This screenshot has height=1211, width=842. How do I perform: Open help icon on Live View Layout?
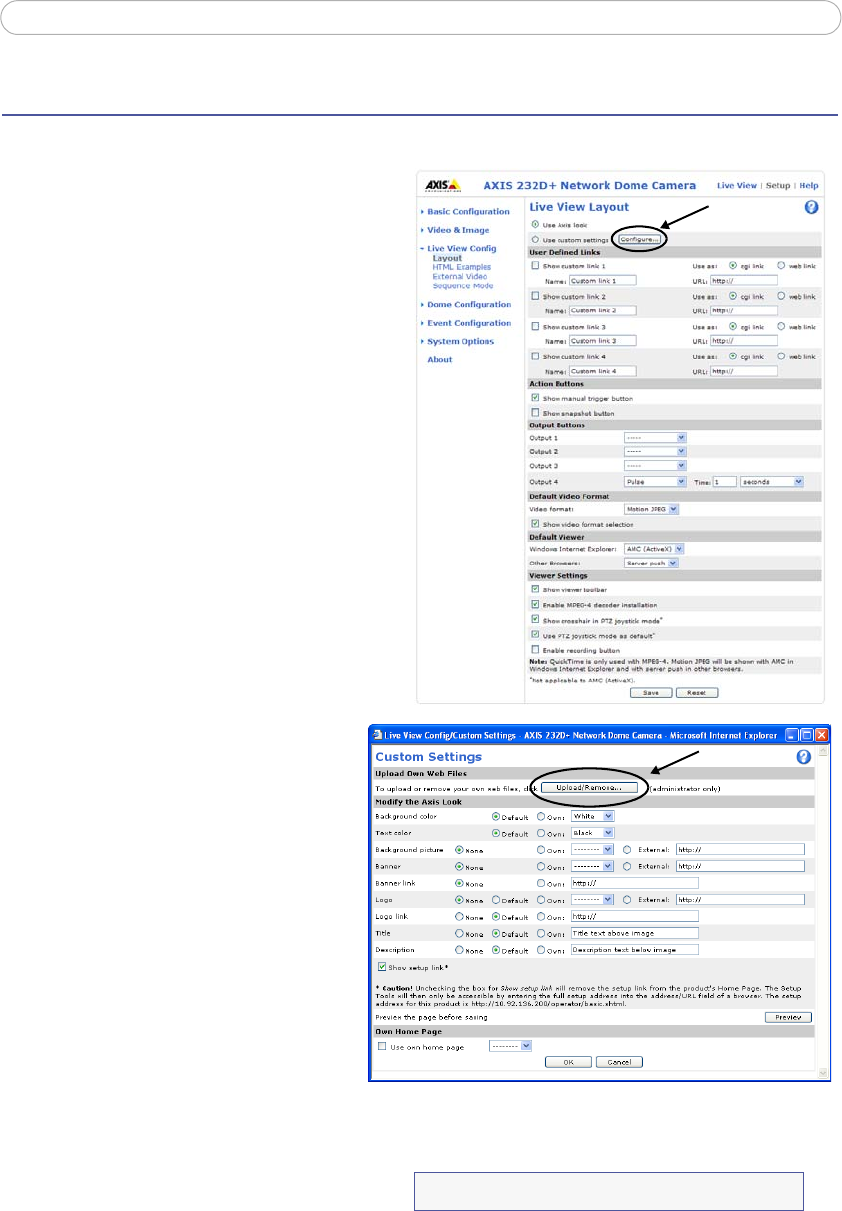click(x=813, y=207)
